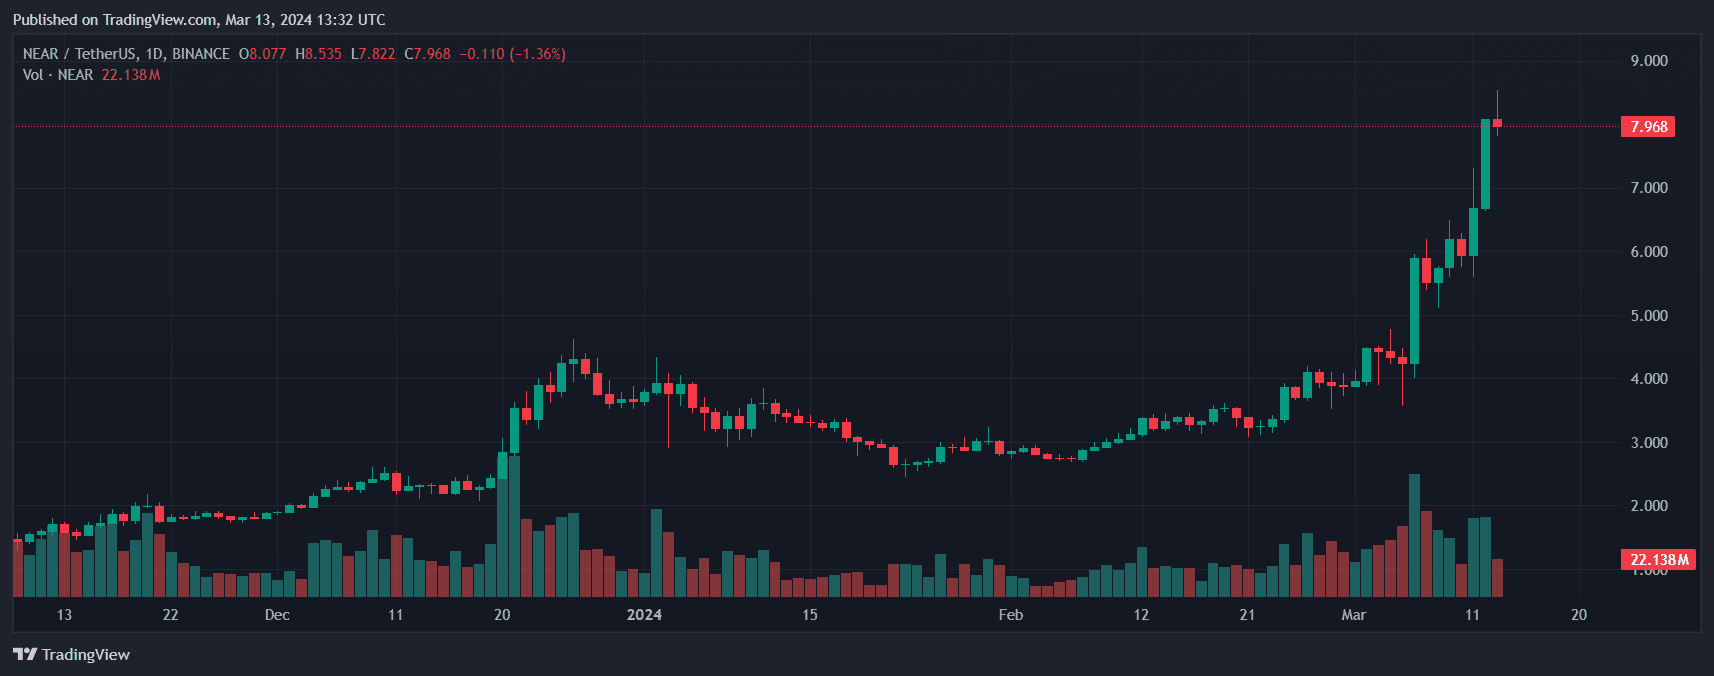This screenshot has width=1714, height=676.
Task: Click the Mar label on the time axis
Action: point(1353,615)
